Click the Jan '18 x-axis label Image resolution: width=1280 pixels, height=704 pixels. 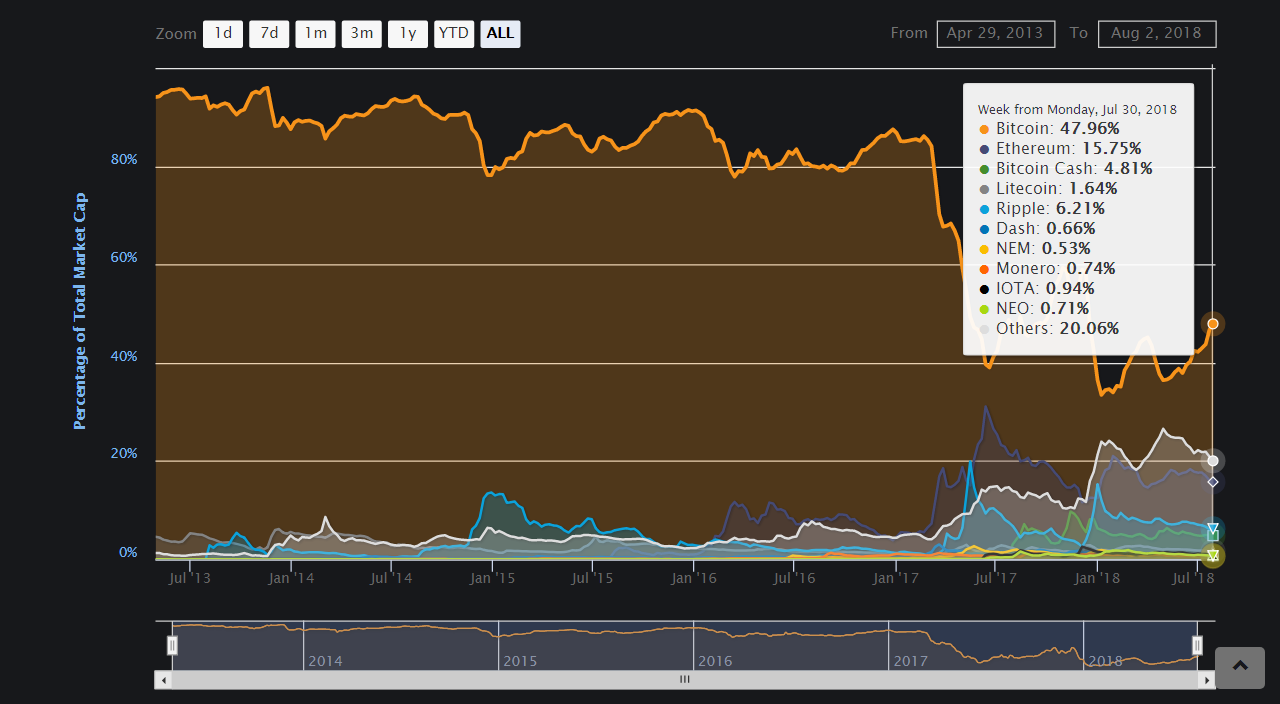1099,578
